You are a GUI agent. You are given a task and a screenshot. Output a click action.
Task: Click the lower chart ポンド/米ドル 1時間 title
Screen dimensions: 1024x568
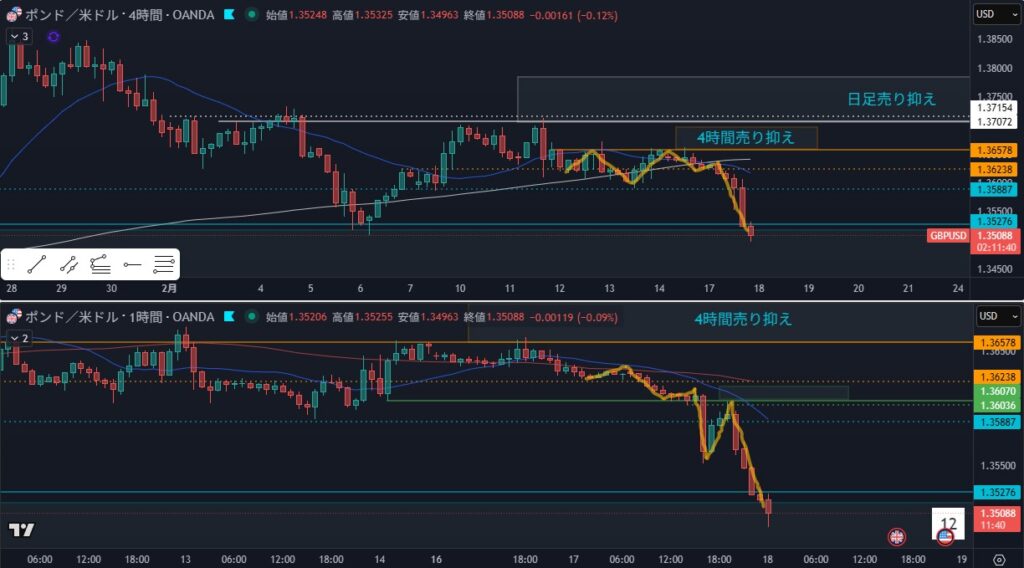(110, 317)
